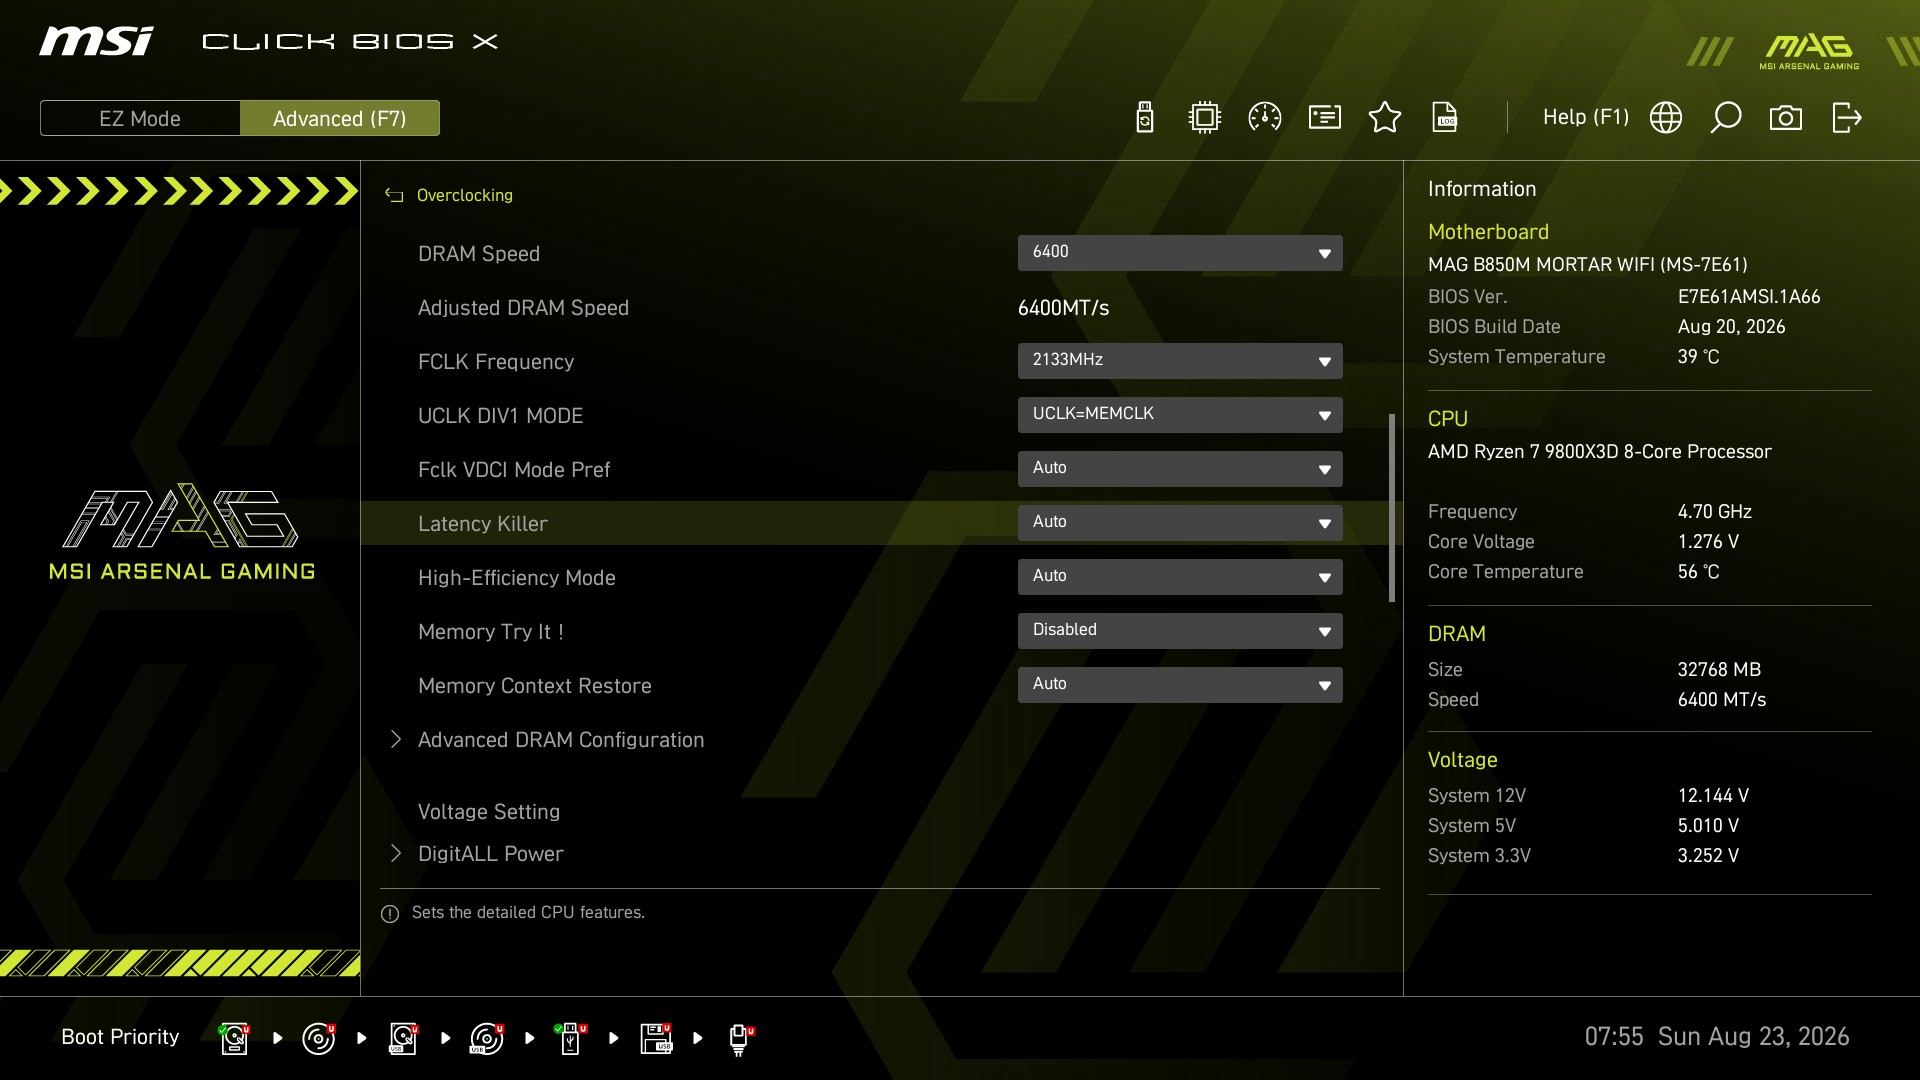
Task: Open the DRAM Speed dropdown
Action: 1180,253
